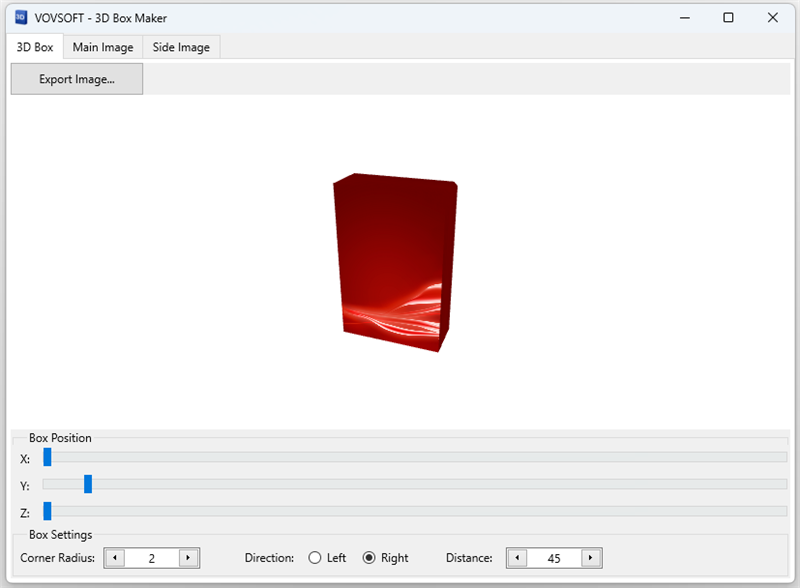Click the Export Image button
Screen dimensions: 800x588
pyautogui.click(x=77, y=79)
